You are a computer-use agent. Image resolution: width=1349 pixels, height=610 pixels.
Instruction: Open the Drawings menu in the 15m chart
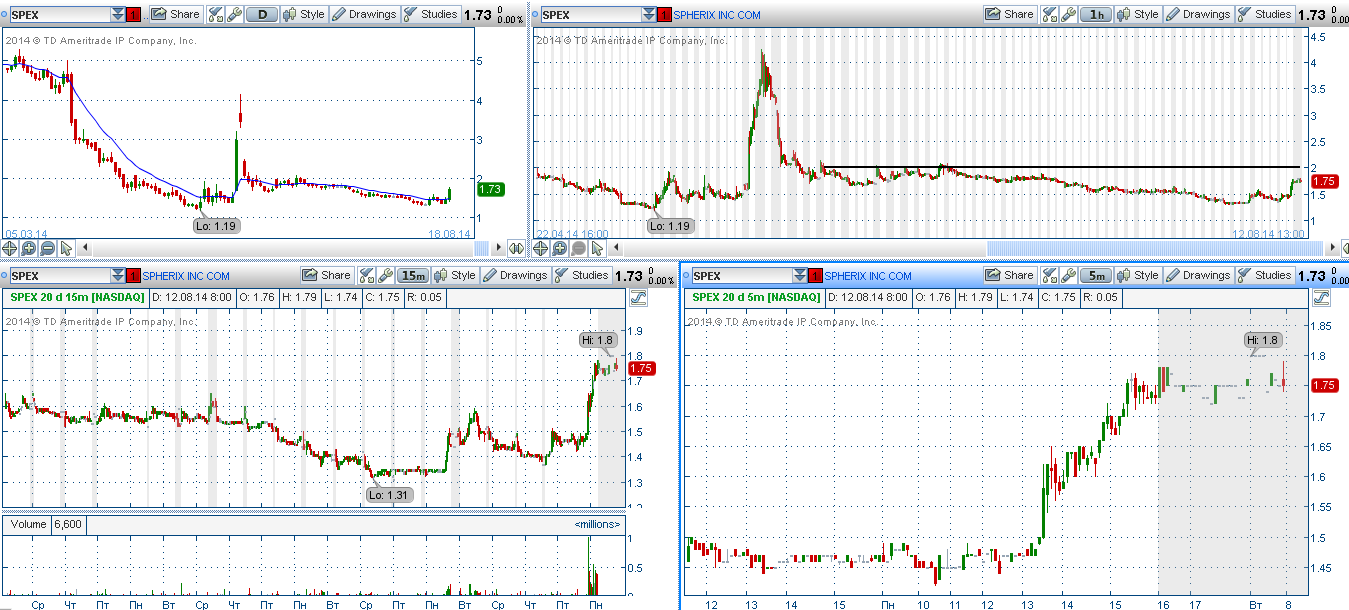[x=515, y=275]
